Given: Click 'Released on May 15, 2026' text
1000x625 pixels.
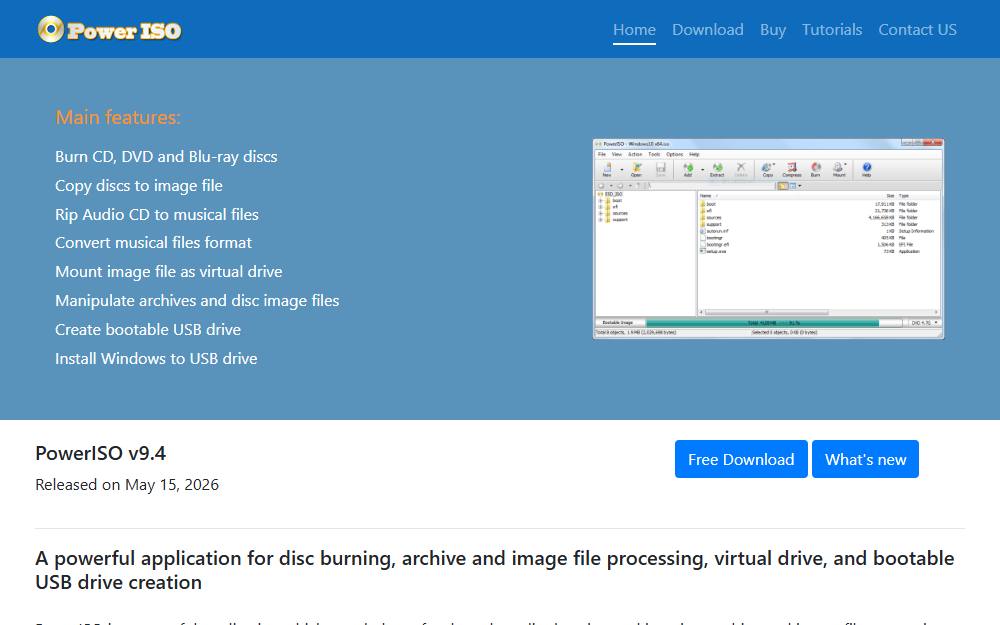Looking at the screenshot, I should pos(127,485).
